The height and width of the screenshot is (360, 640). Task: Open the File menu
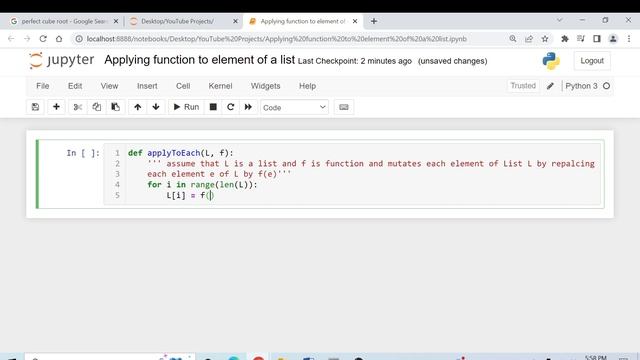(x=43, y=86)
